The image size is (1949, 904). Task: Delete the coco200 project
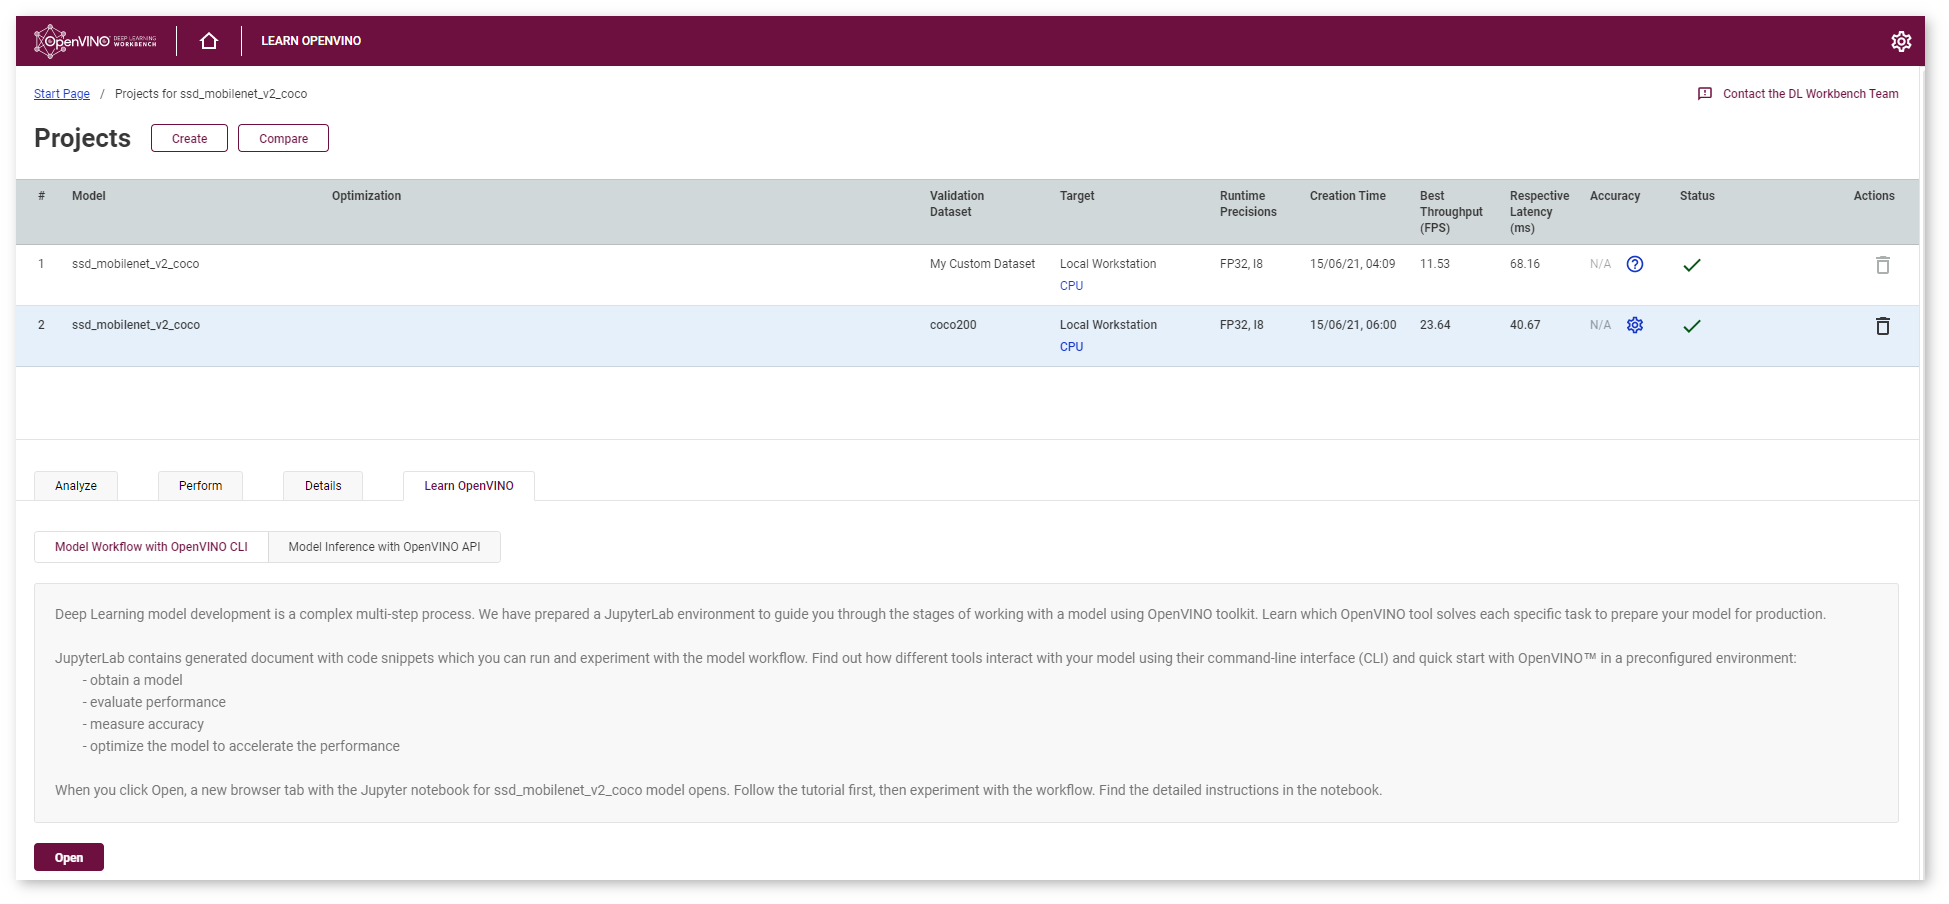(x=1883, y=326)
